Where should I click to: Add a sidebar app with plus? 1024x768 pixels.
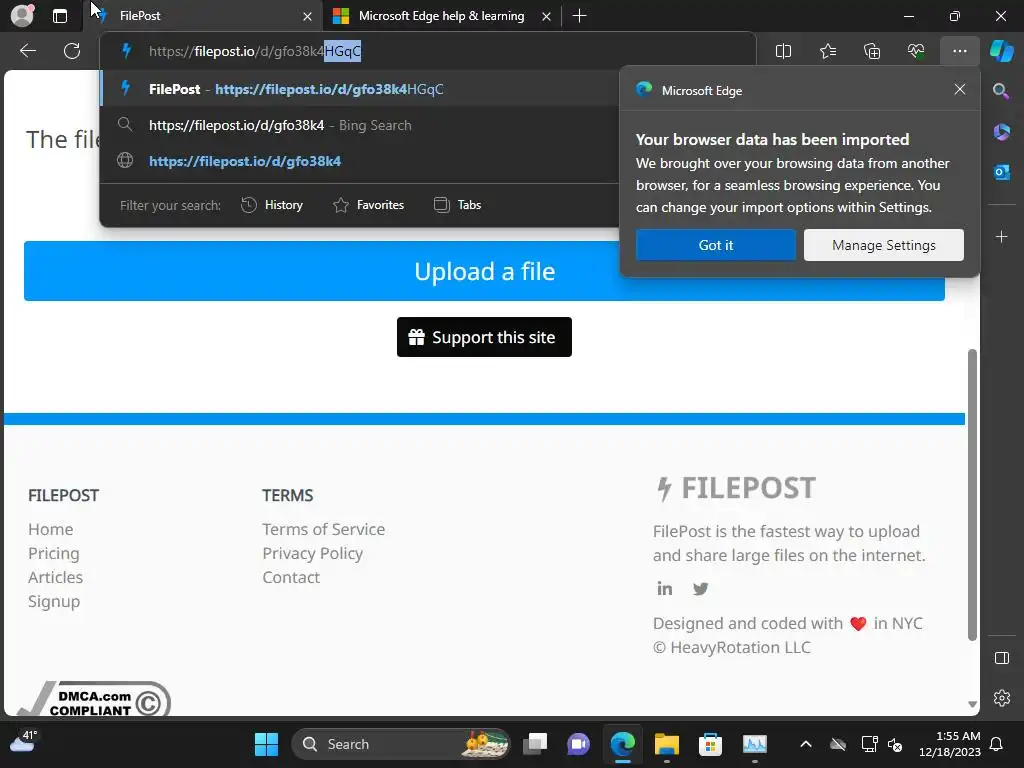coord(1001,236)
